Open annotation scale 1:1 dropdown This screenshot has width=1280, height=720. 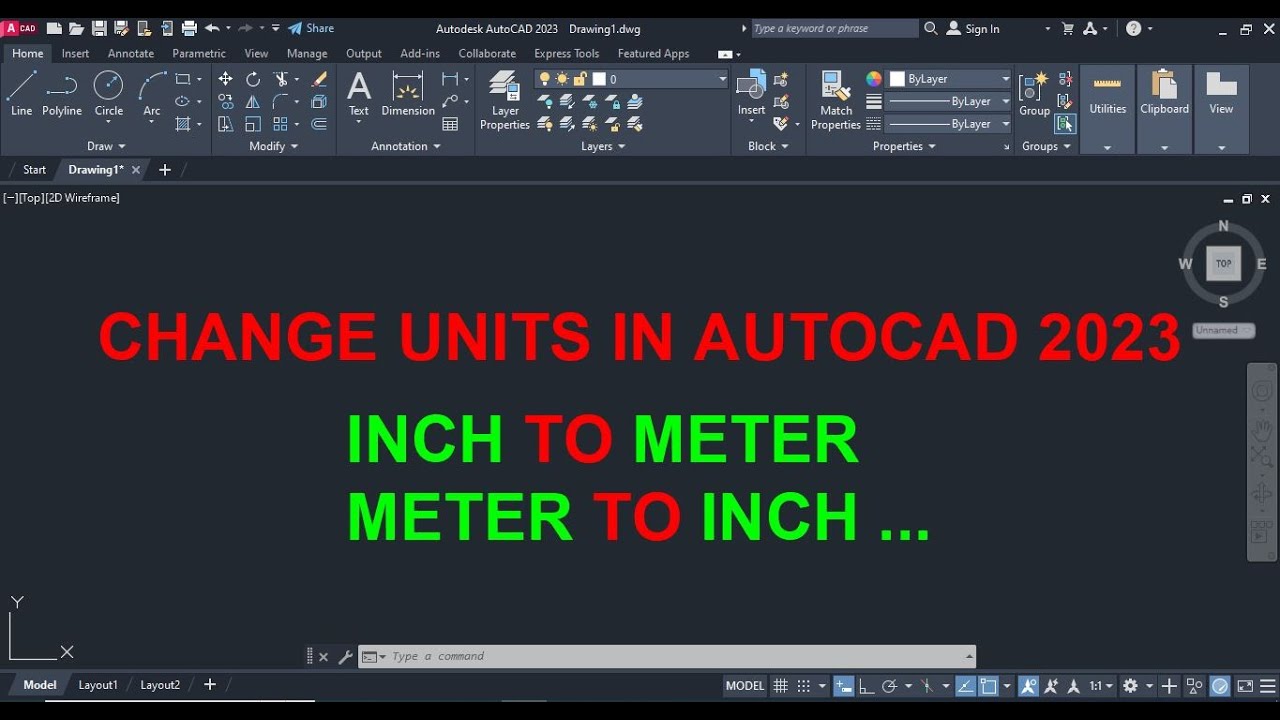[x=1101, y=686]
